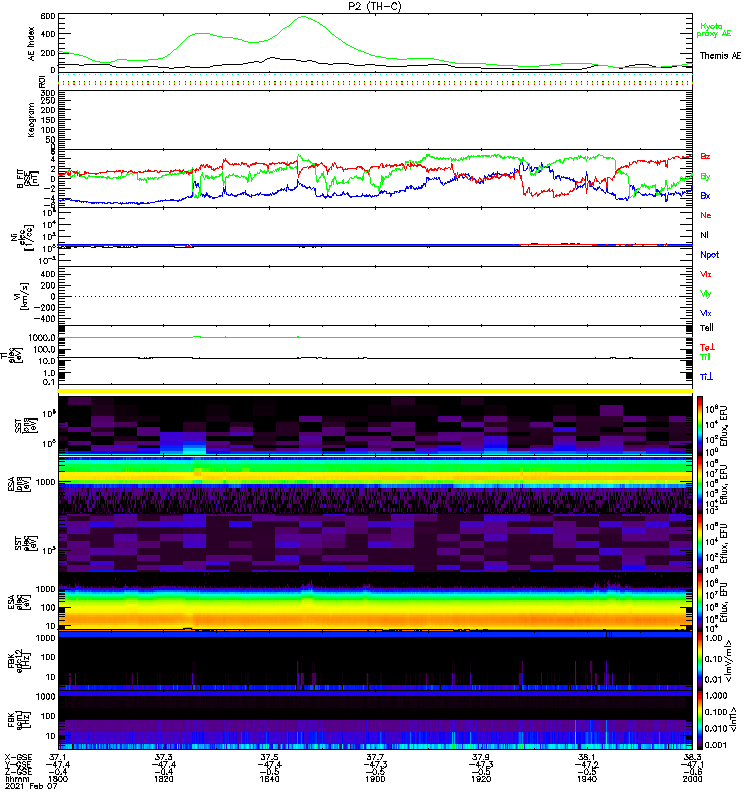This screenshot has height=800, width=750.
Task: Select the Themis AE legend label
Action: pos(720,56)
